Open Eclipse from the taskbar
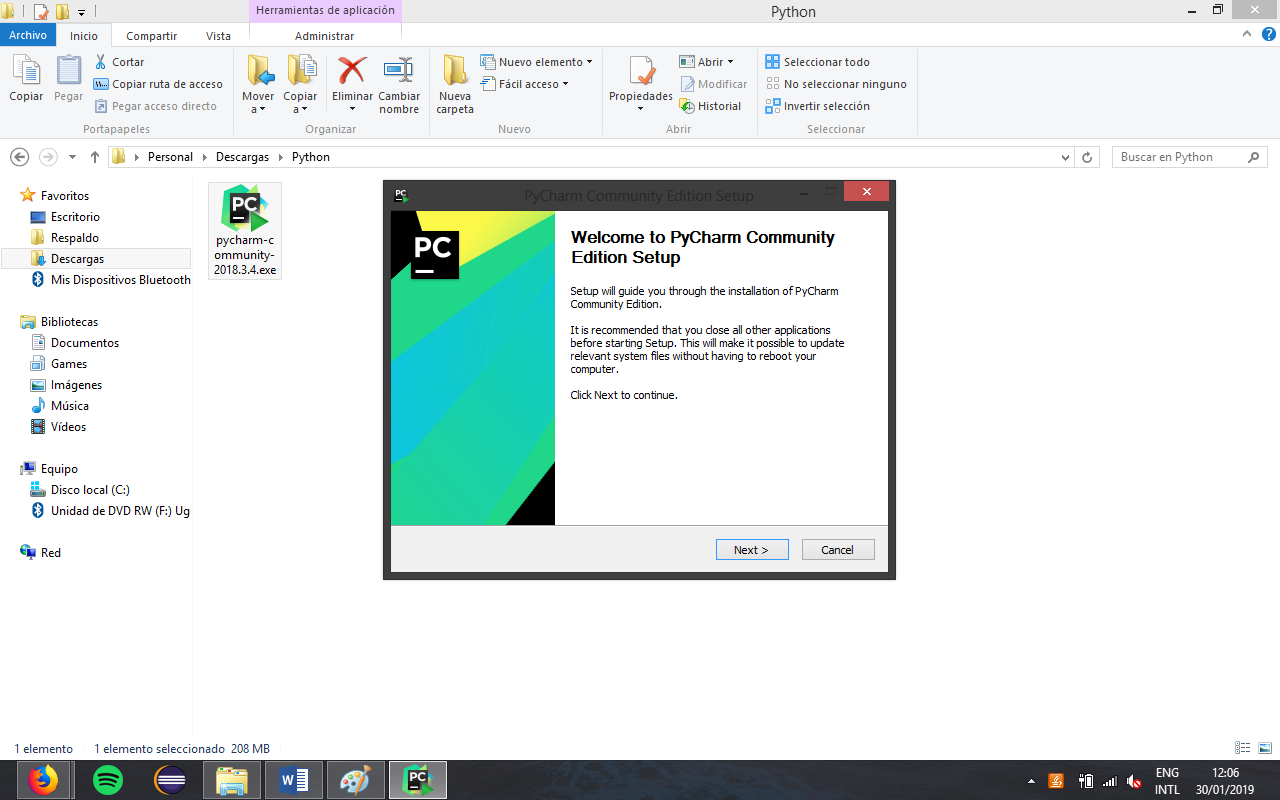 (x=170, y=780)
